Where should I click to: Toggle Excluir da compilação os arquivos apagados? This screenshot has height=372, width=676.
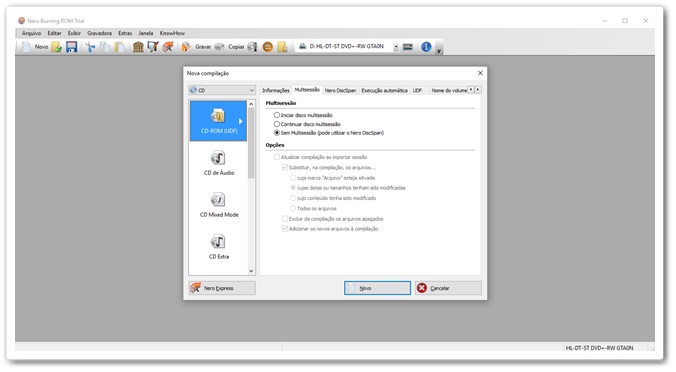click(285, 219)
